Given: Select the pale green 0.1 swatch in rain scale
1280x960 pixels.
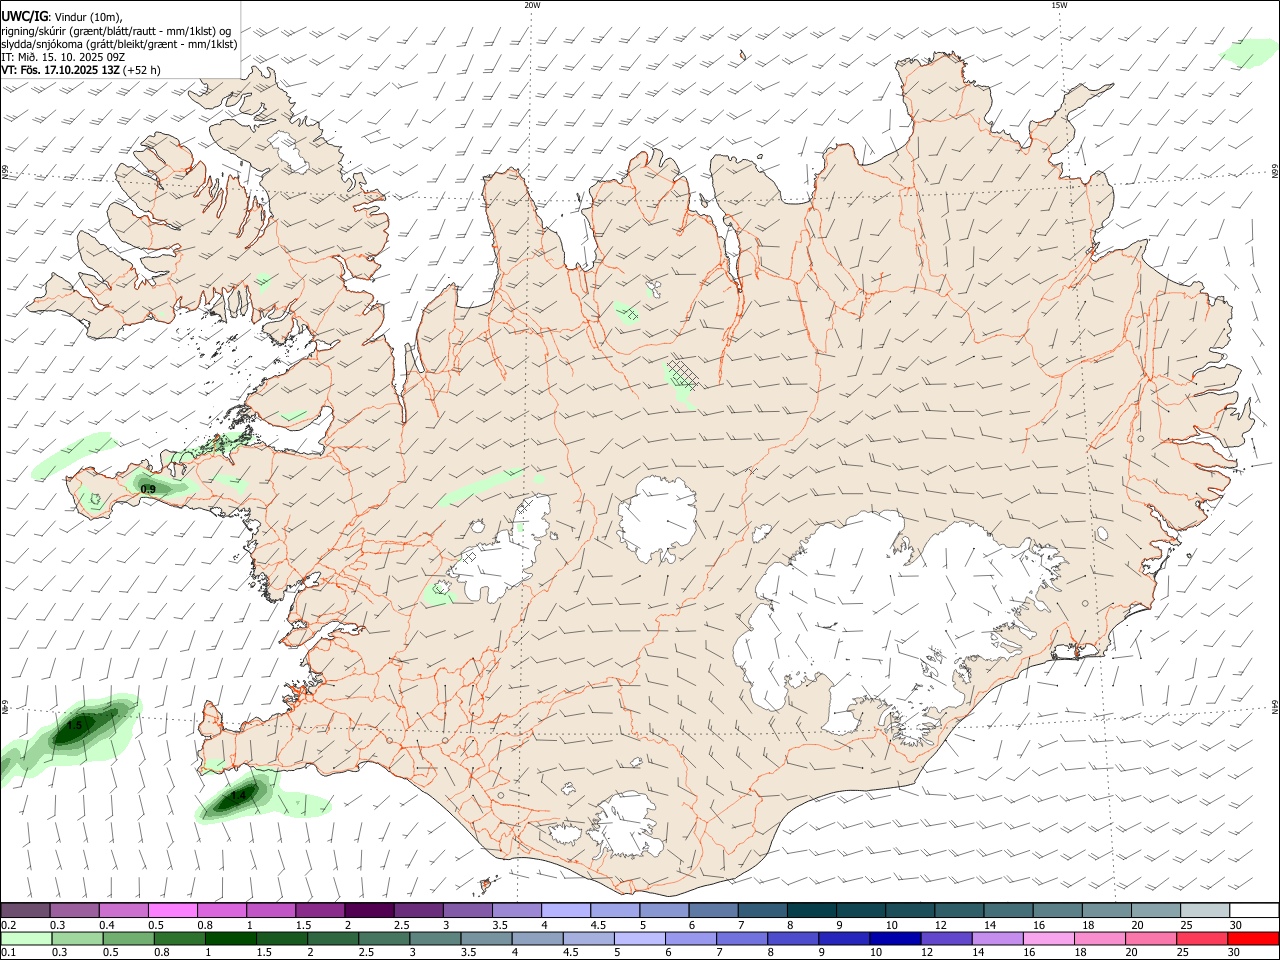Looking at the screenshot, I should [27, 939].
